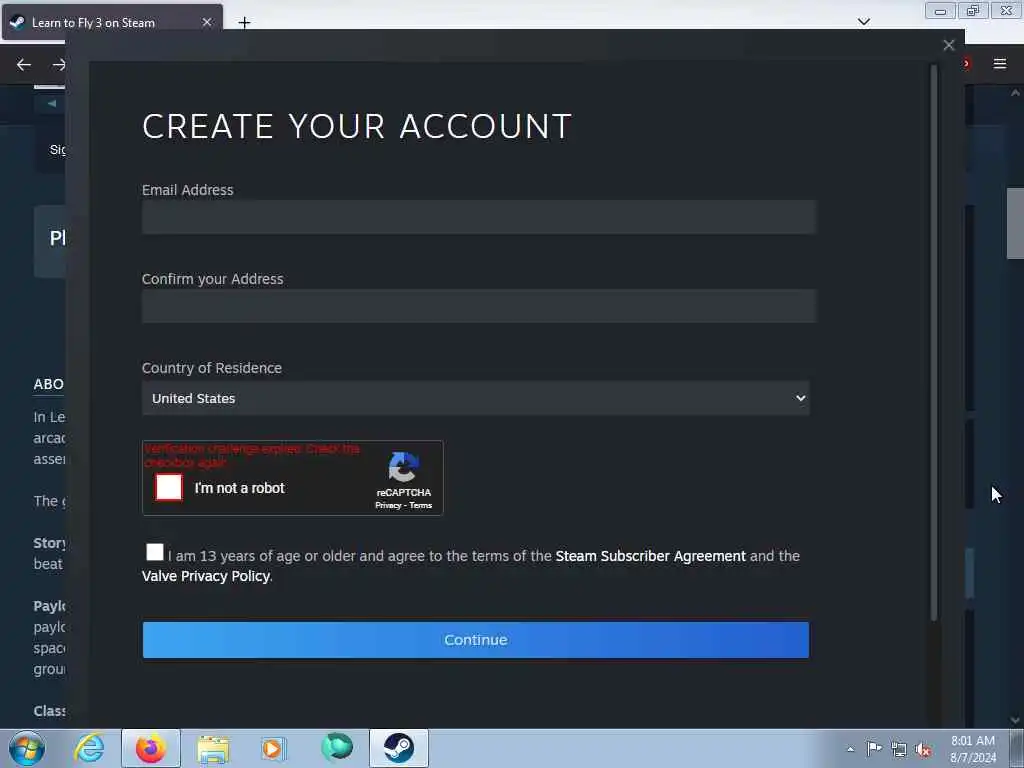1024x768 pixels.
Task: Click the Continue button
Action: 475,640
